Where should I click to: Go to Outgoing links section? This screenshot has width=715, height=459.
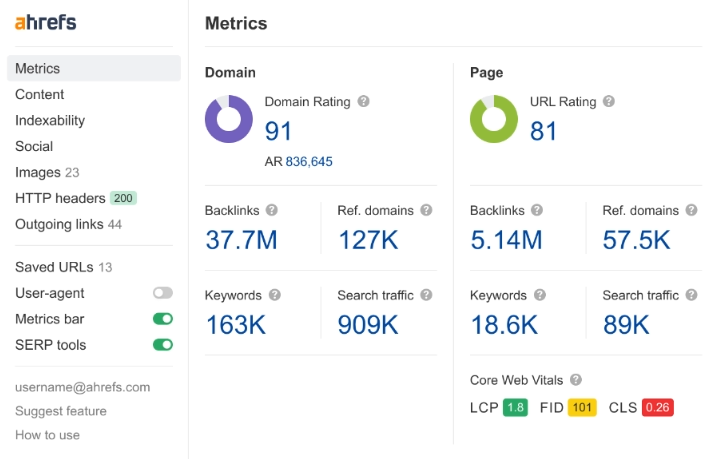pos(59,224)
